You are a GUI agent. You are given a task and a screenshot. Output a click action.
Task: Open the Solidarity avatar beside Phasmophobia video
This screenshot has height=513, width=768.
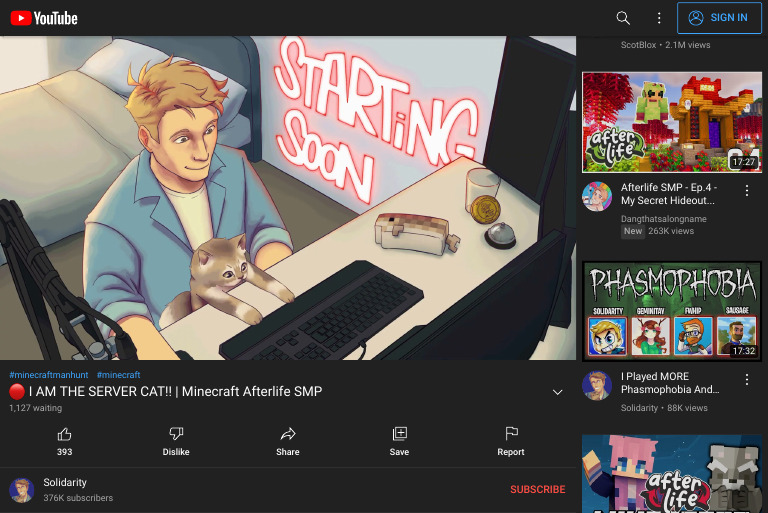coord(597,385)
